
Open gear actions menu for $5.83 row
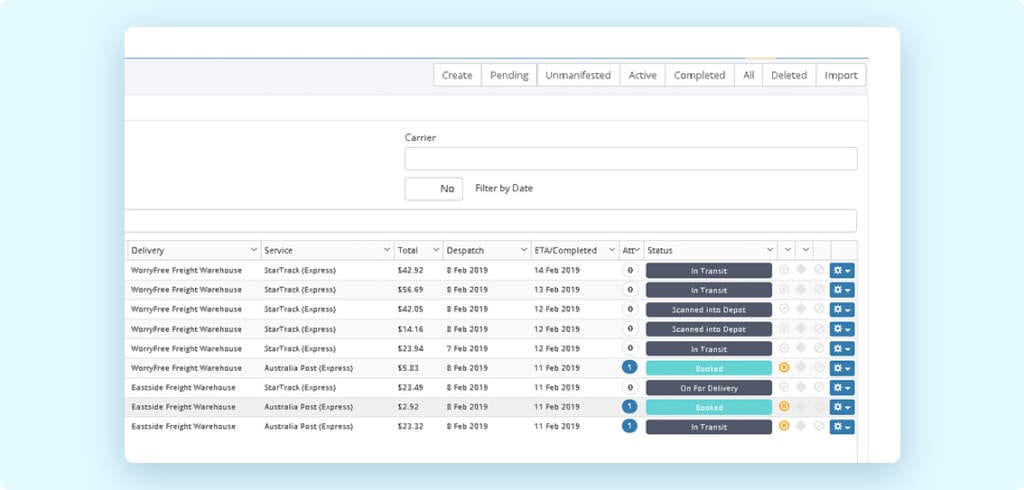[842, 368]
